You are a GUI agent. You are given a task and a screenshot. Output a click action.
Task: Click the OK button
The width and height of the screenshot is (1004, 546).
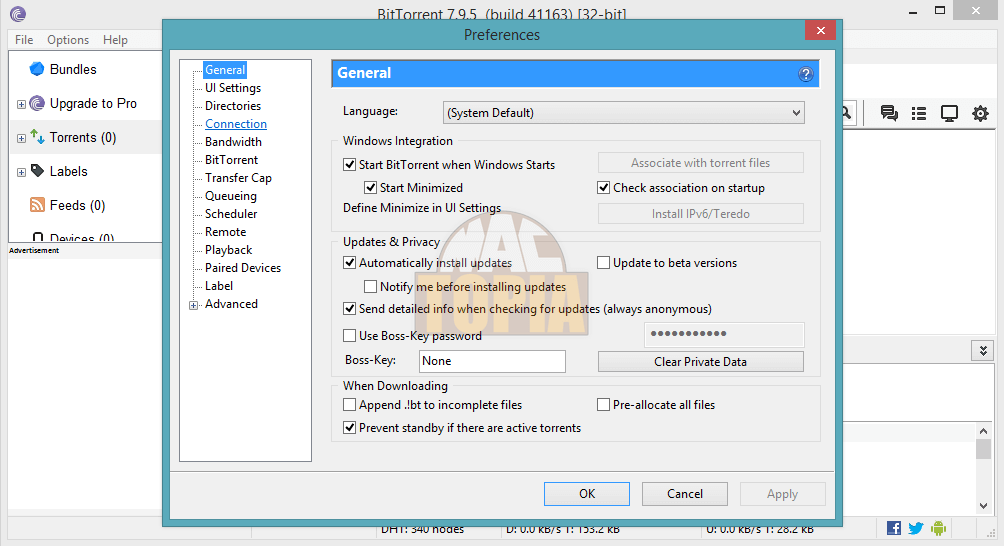click(587, 494)
